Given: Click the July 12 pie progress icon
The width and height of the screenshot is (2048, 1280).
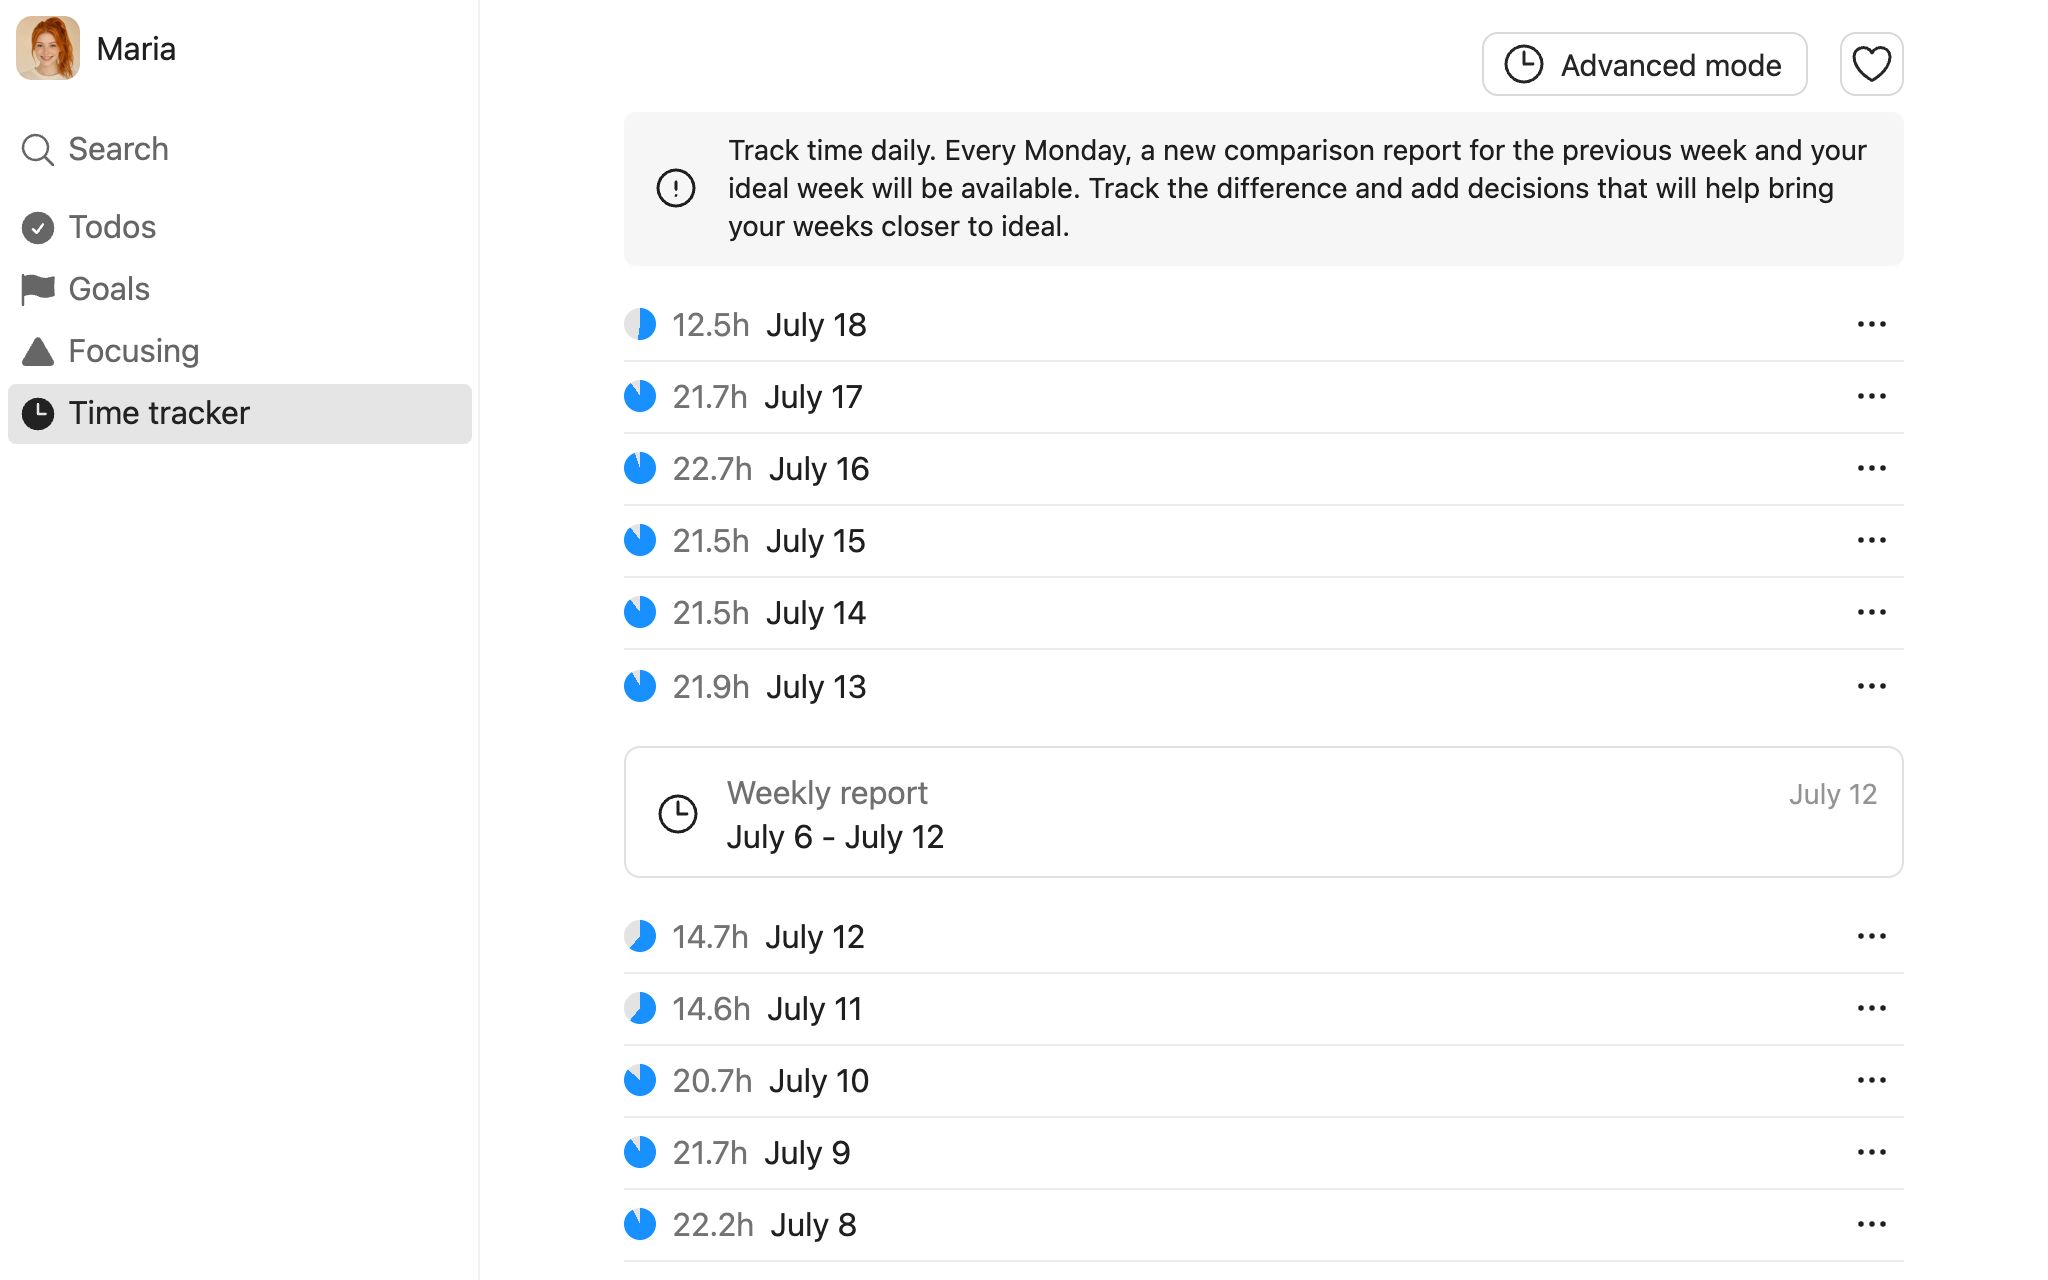Looking at the screenshot, I should 640,936.
